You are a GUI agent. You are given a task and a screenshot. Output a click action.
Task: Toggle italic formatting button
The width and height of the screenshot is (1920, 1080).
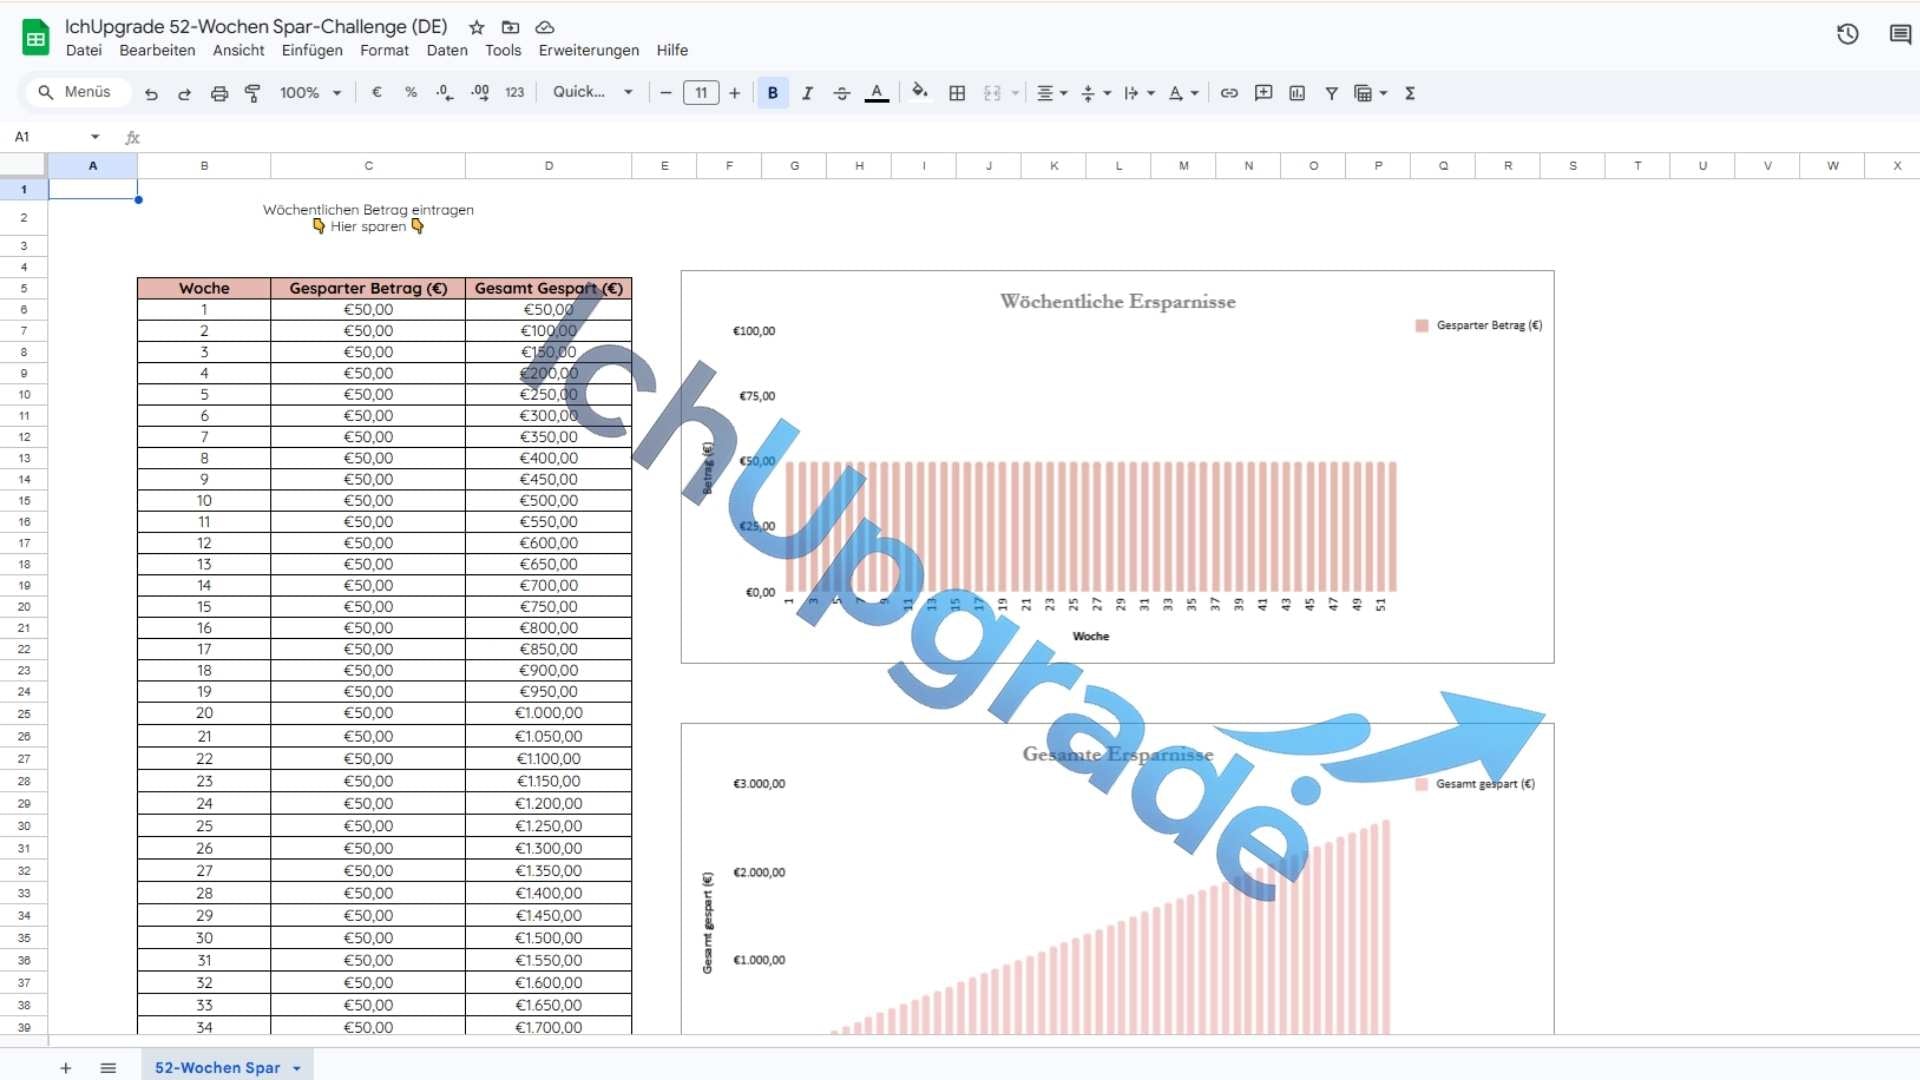807,93
